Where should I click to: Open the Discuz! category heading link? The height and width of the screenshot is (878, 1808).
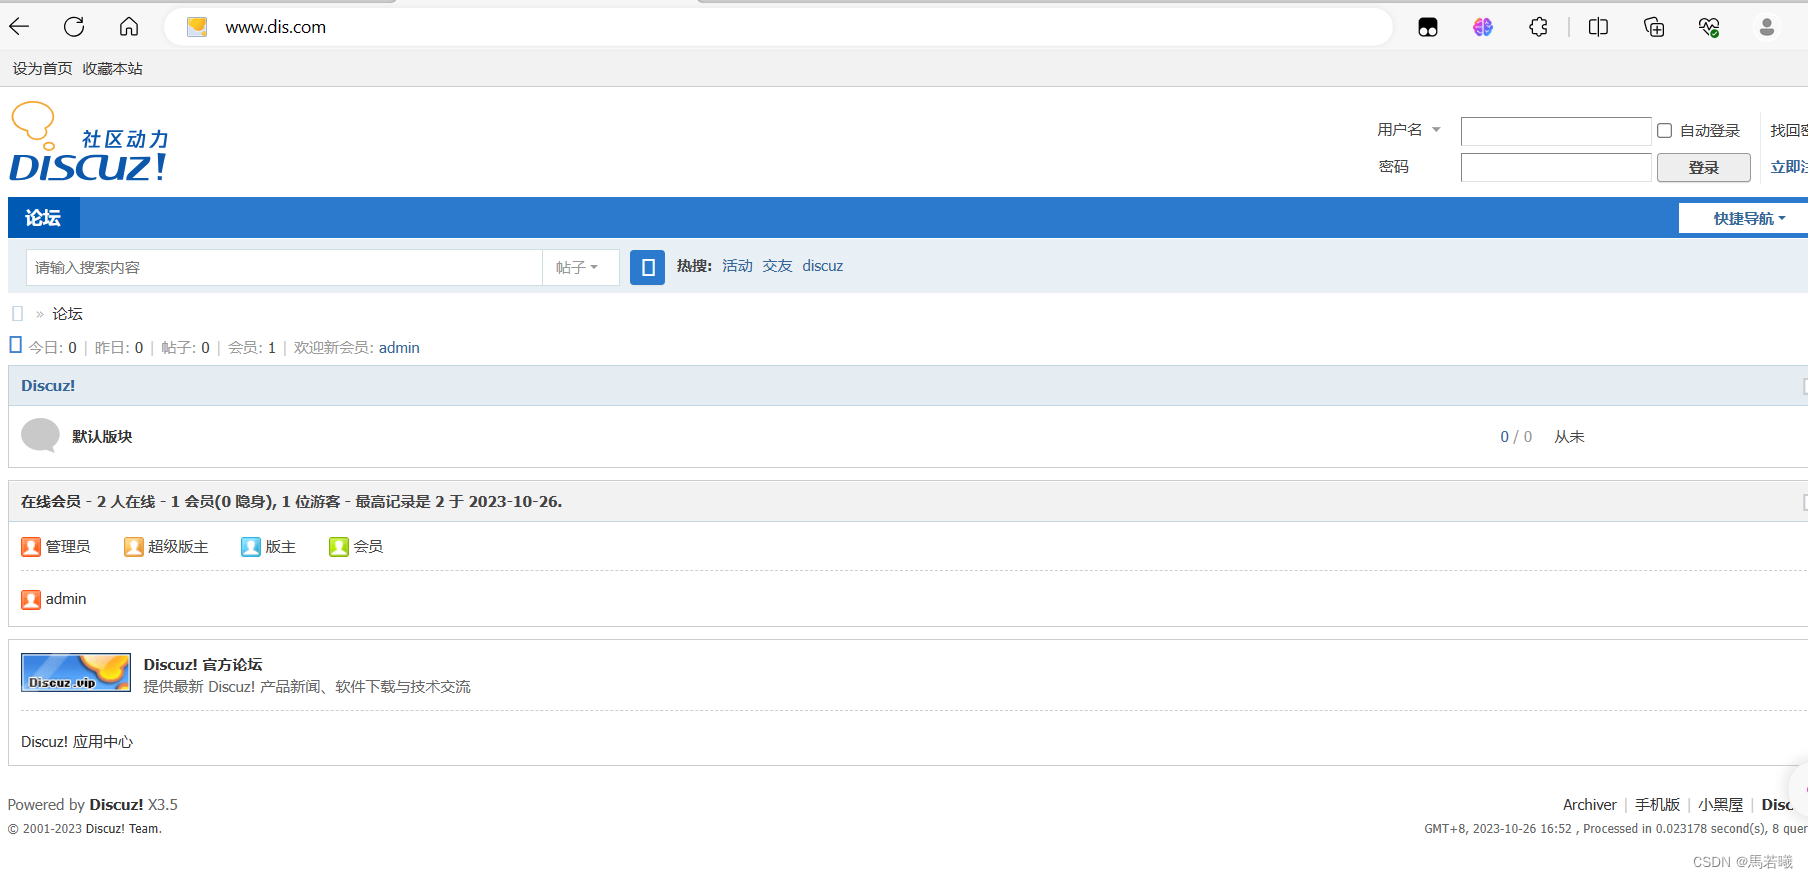click(48, 386)
